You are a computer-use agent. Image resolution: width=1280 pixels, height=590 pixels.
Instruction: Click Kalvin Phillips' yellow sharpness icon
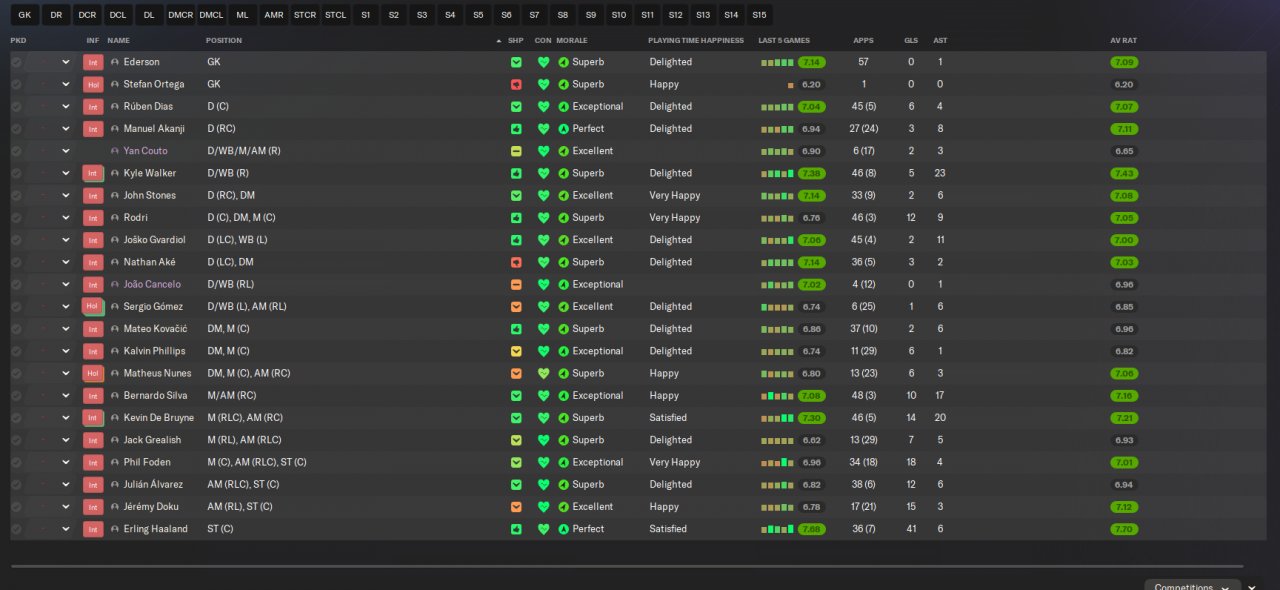pos(516,351)
